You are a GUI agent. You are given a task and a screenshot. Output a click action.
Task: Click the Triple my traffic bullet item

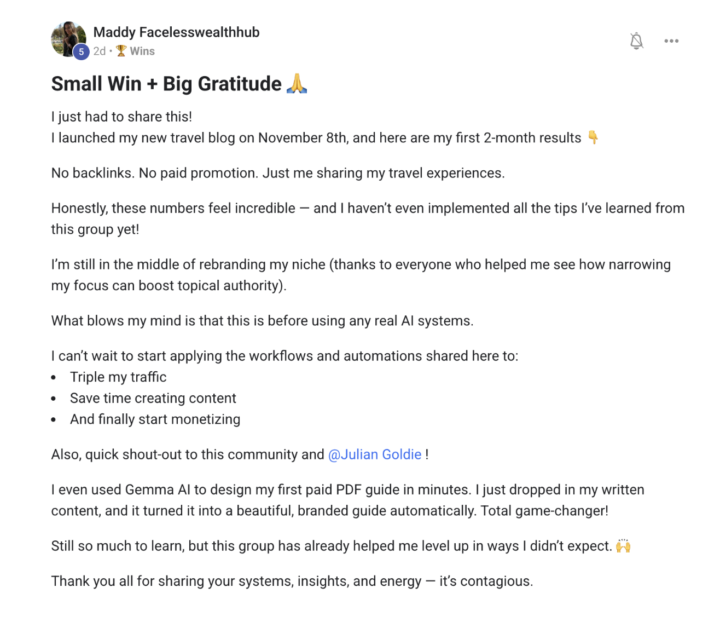[118, 377]
